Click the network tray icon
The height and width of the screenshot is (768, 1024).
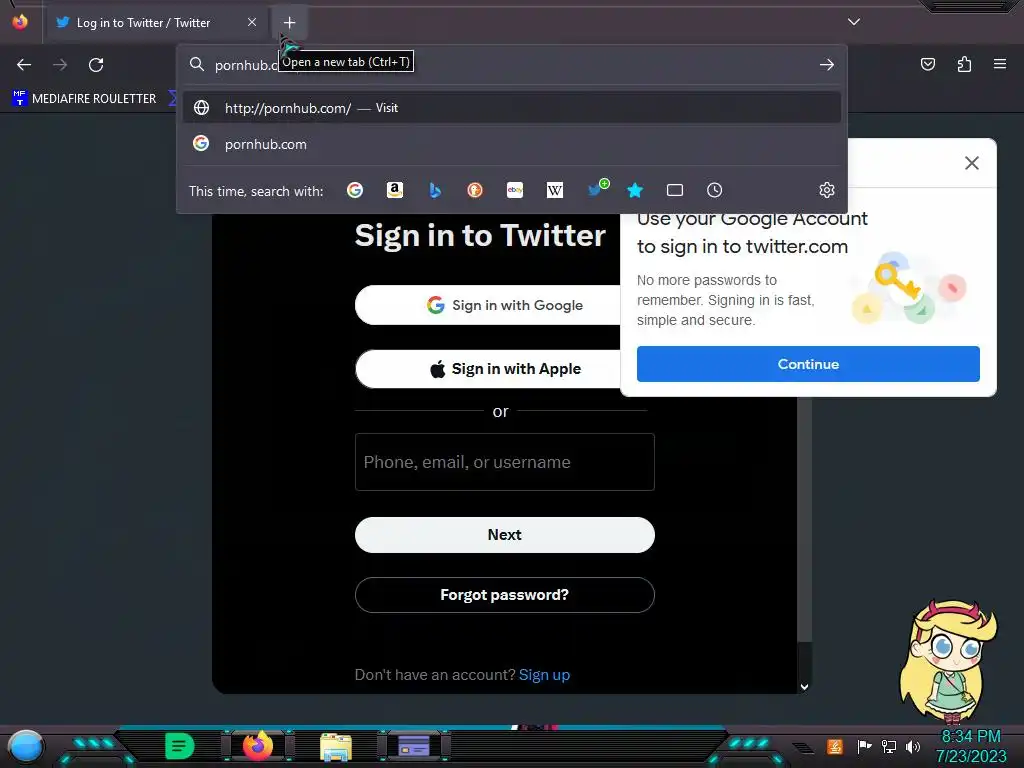pos(889,746)
